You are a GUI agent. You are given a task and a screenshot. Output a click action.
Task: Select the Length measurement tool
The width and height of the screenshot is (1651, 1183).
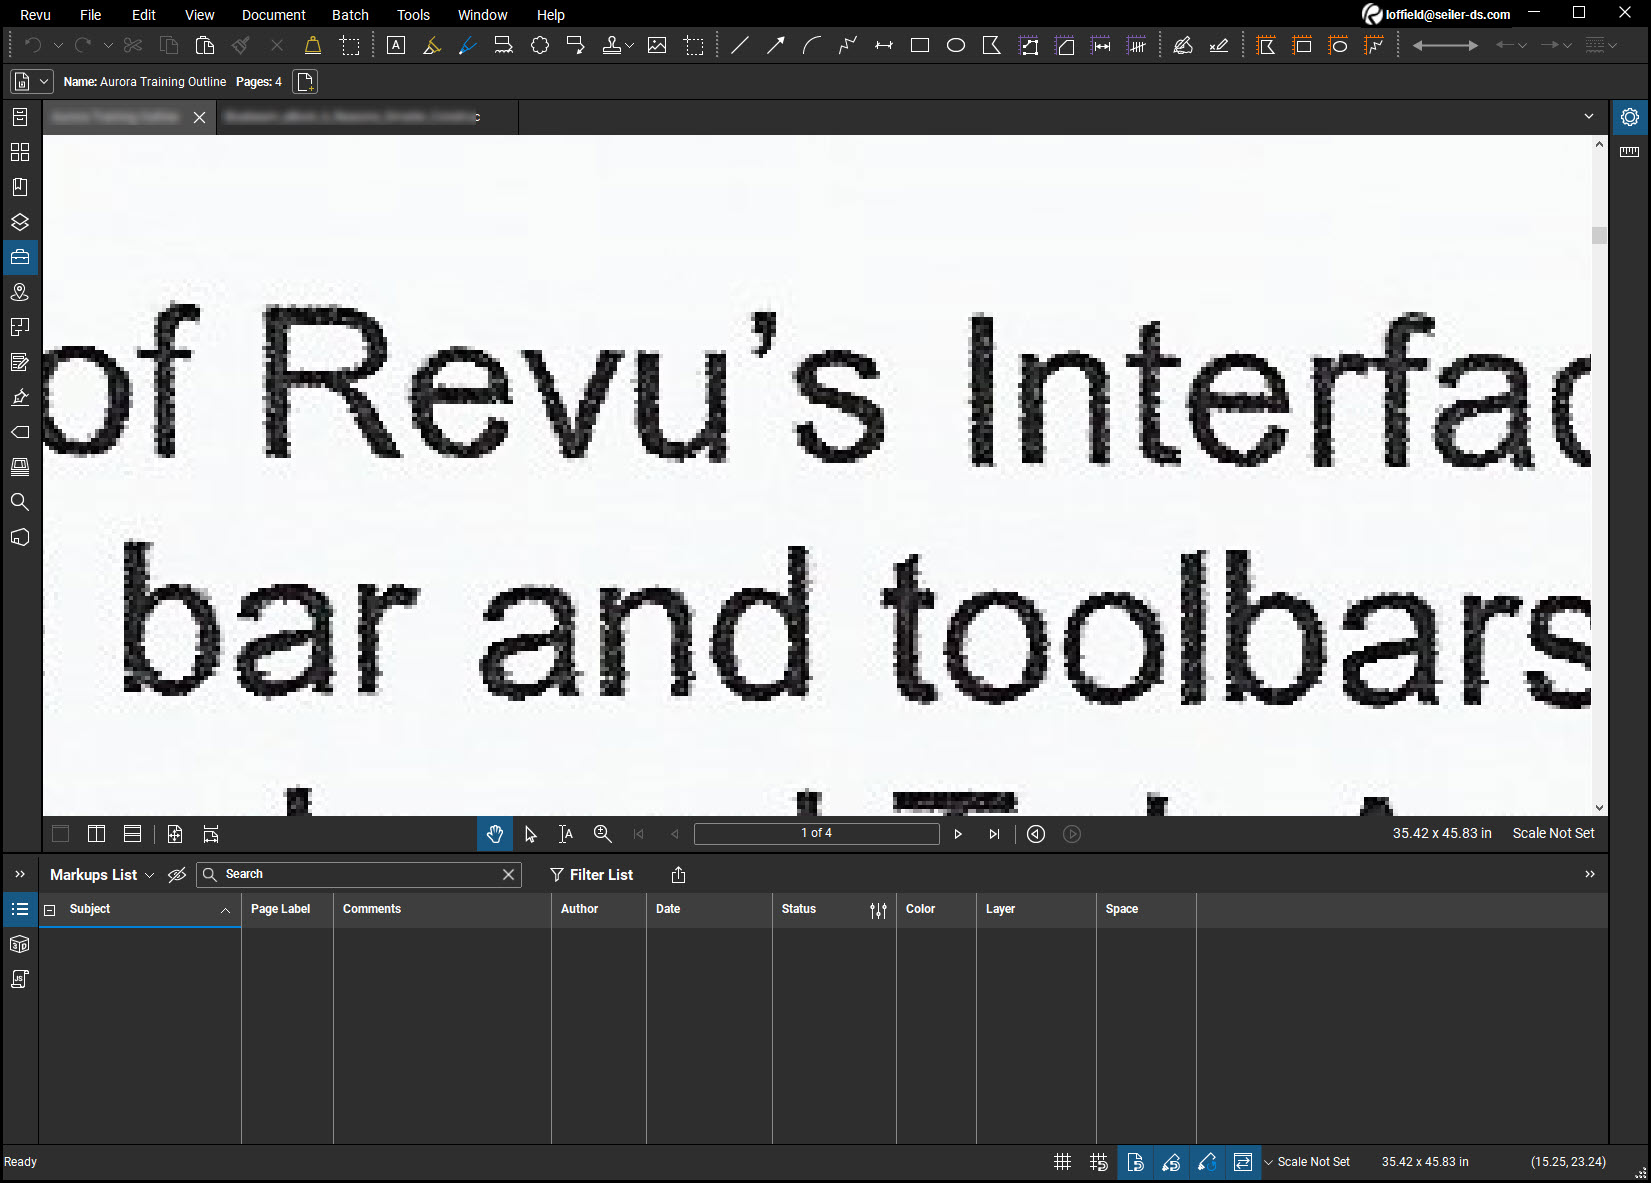(1101, 45)
